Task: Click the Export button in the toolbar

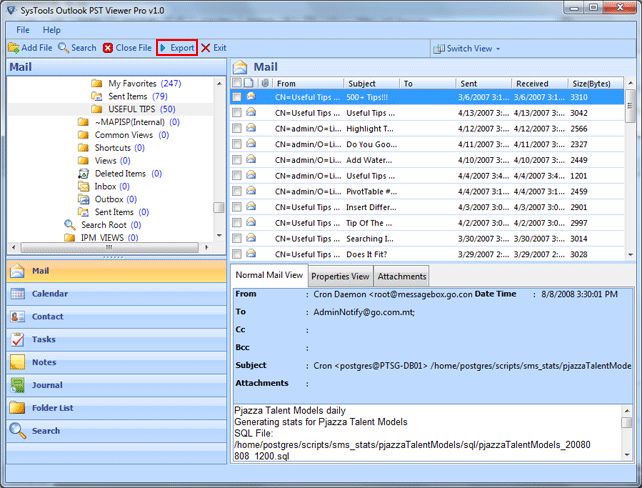Action: tap(177, 48)
